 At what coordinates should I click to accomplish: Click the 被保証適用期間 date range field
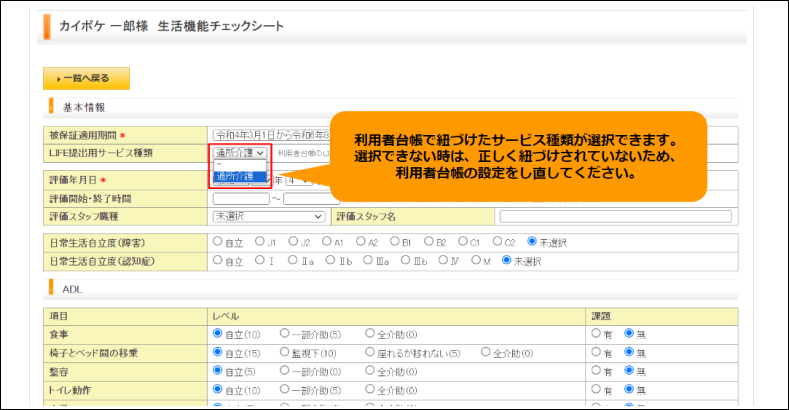[272, 135]
